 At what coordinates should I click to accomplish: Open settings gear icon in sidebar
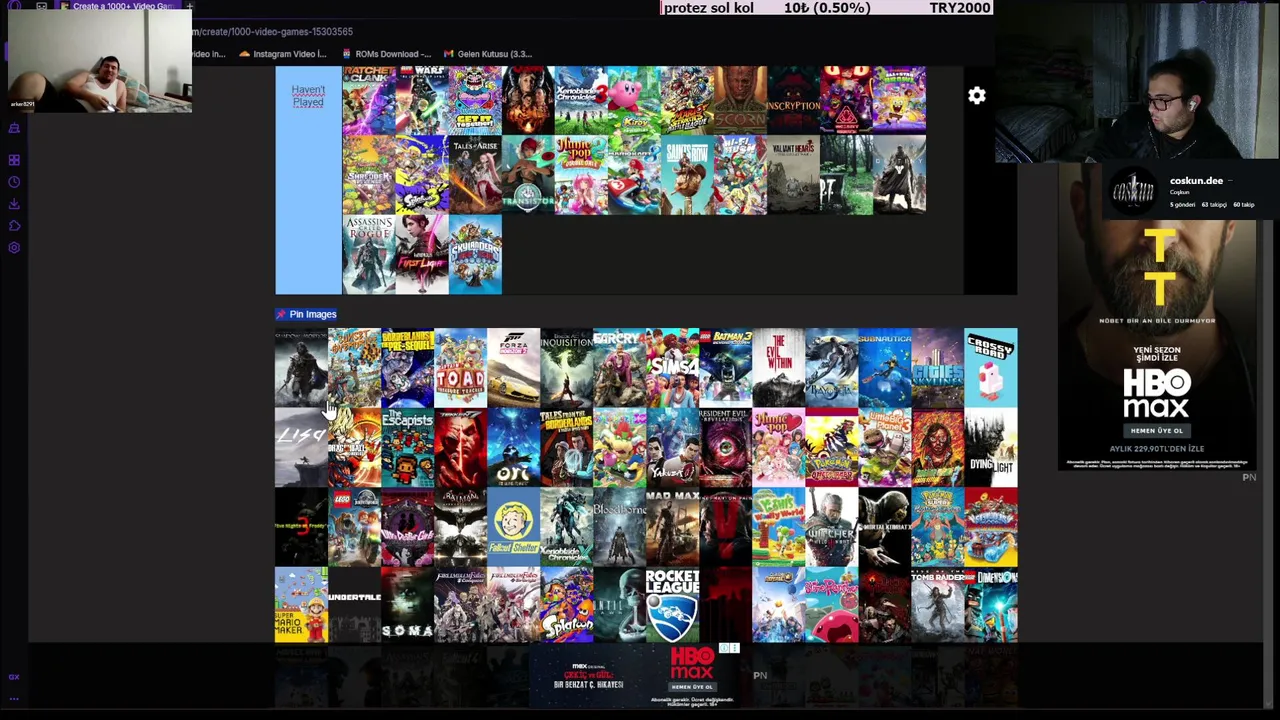click(x=14, y=248)
